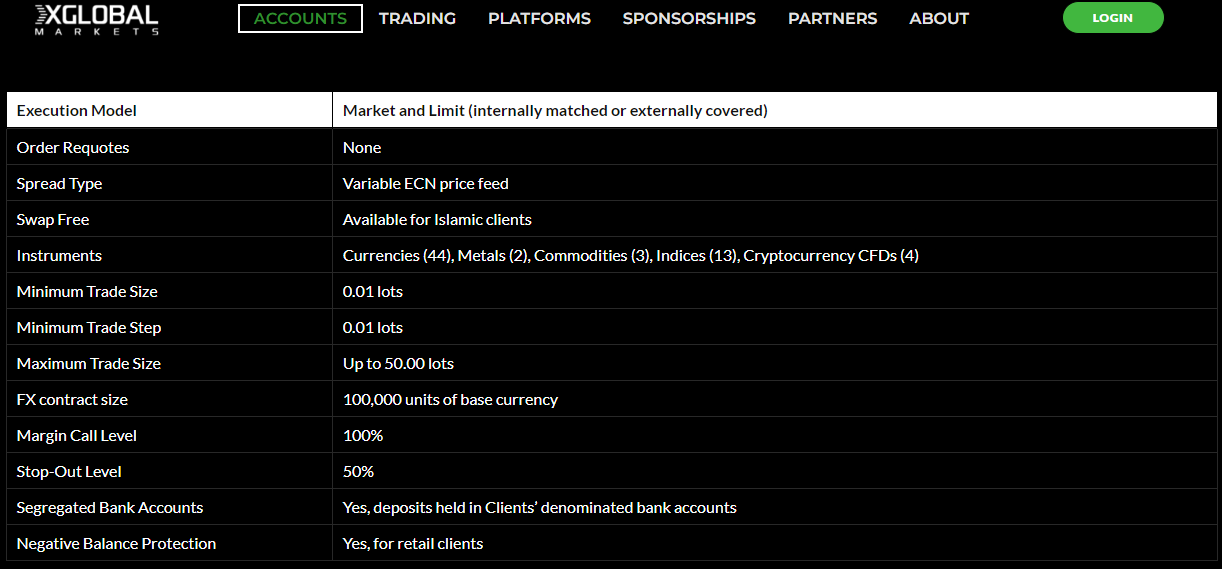This screenshot has width=1222, height=569.
Task: Open the PLATFORMS menu
Action: [x=539, y=18]
